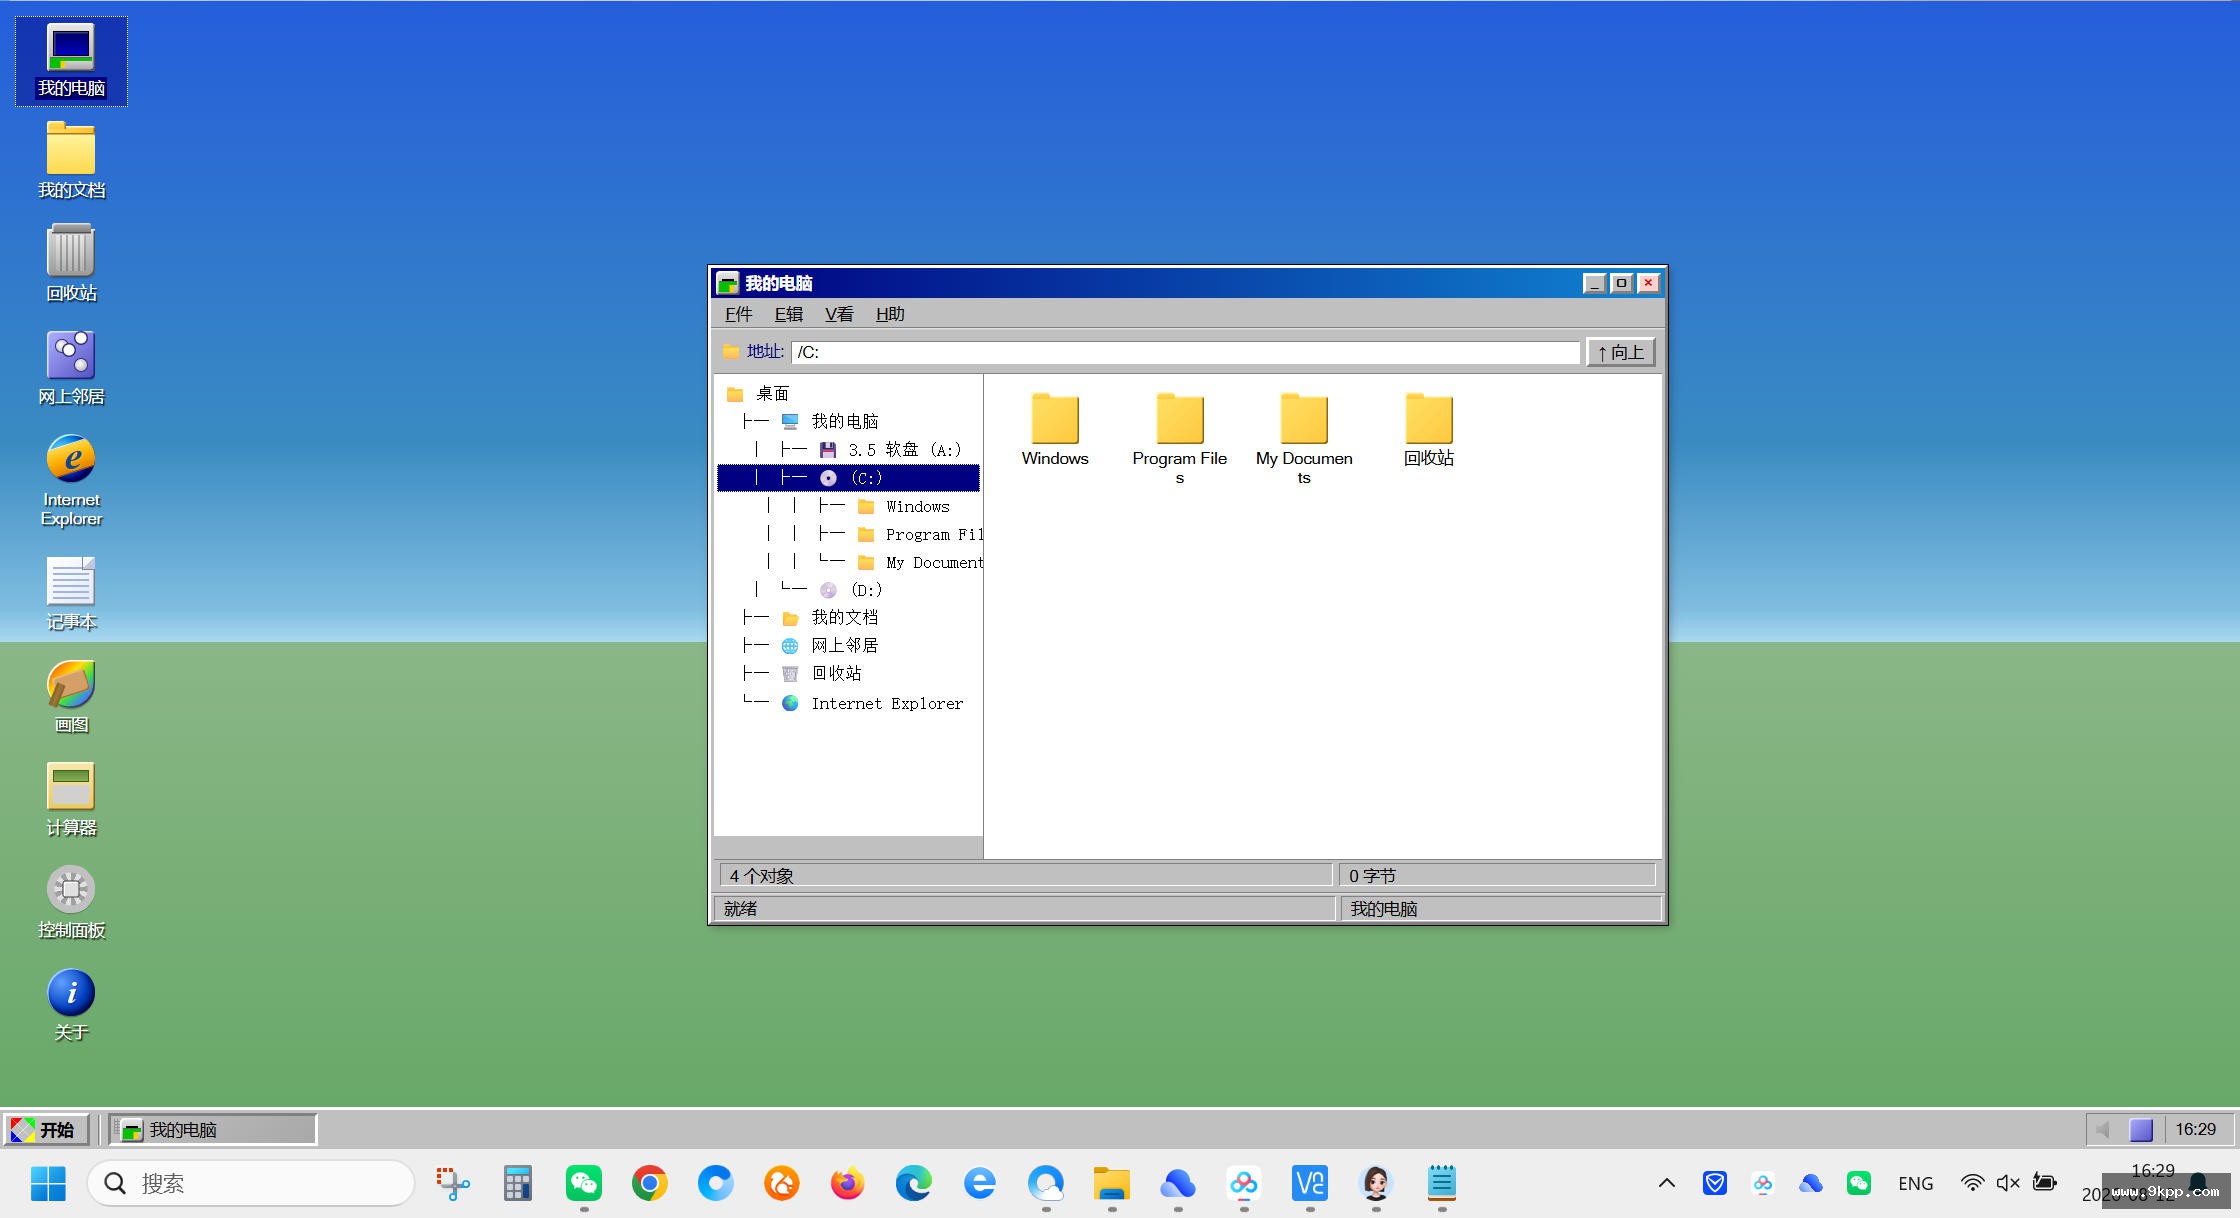This screenshot has width=2240, height=1218.
Task: Show hidden system tray icons chevron
Action: (x=1666, y=1183)
